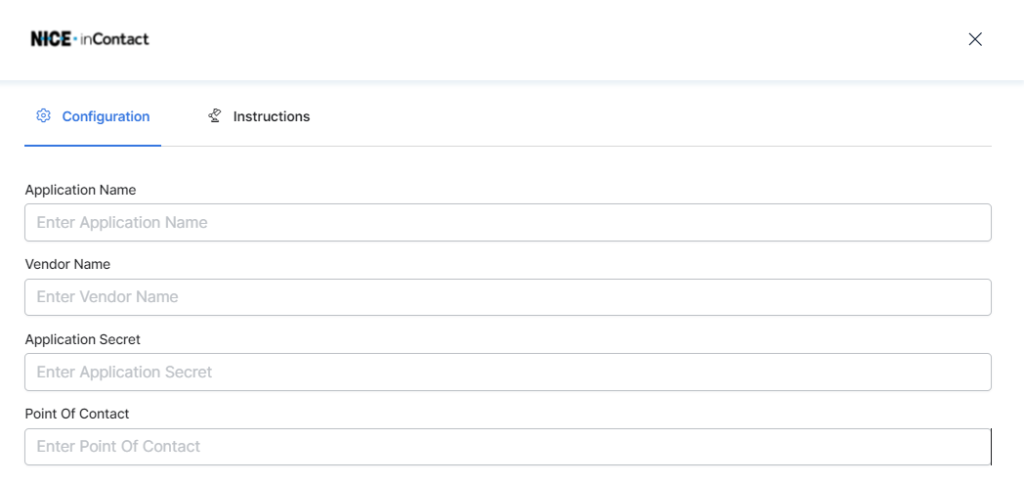Close the configuration dialog with the X
Viewport: 1024px width, 484px height.
click(x=975, y=39)
